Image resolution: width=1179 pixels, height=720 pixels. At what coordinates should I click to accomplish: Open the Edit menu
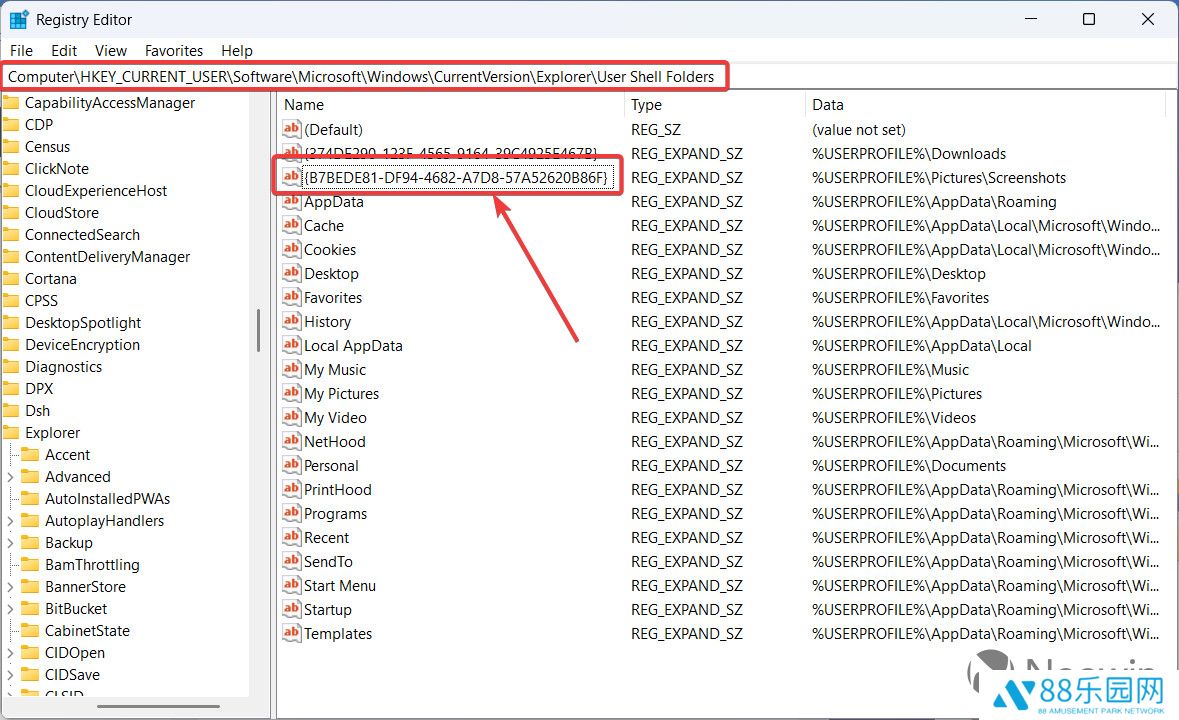coord(64,51)
